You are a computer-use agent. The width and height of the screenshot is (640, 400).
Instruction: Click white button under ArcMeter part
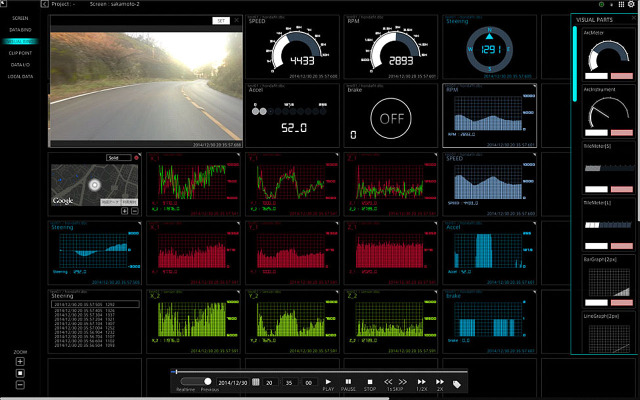[x=596, y=76]
